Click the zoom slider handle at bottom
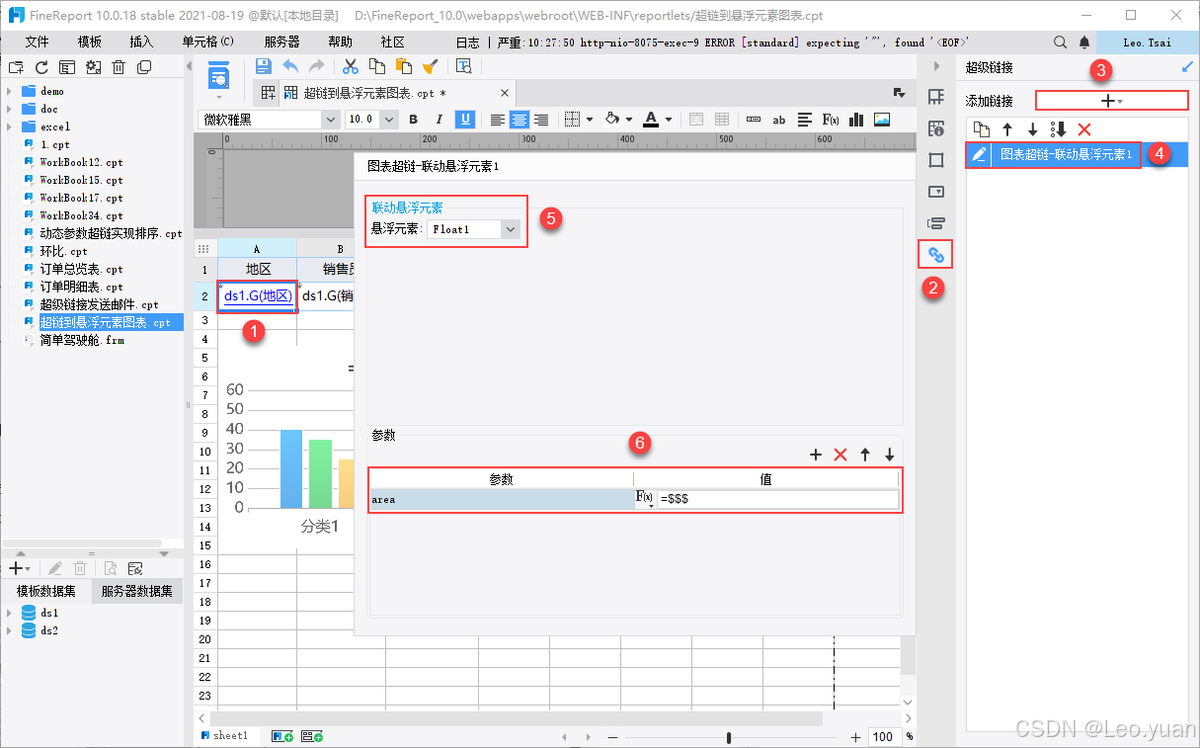This screenshot has height=748, width=1200. (728, 737)
